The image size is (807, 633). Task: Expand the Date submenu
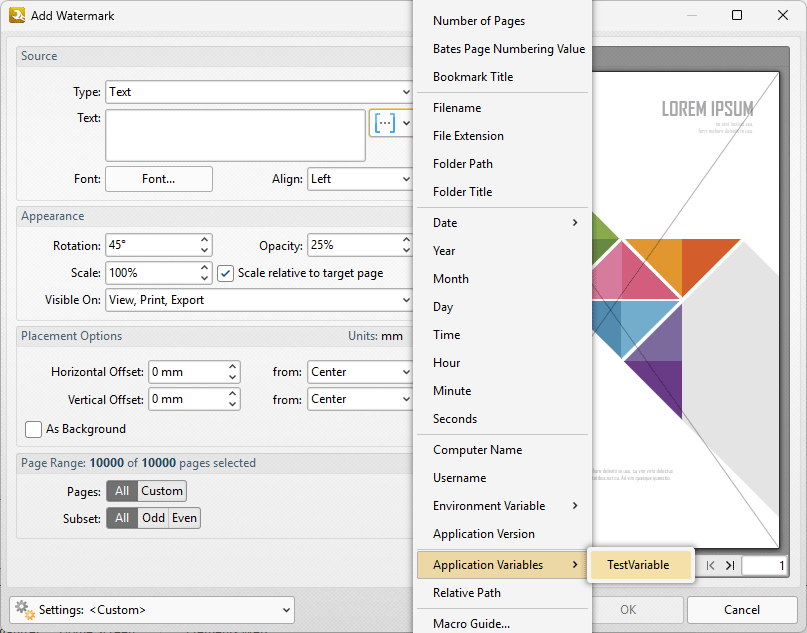point(502,223)
